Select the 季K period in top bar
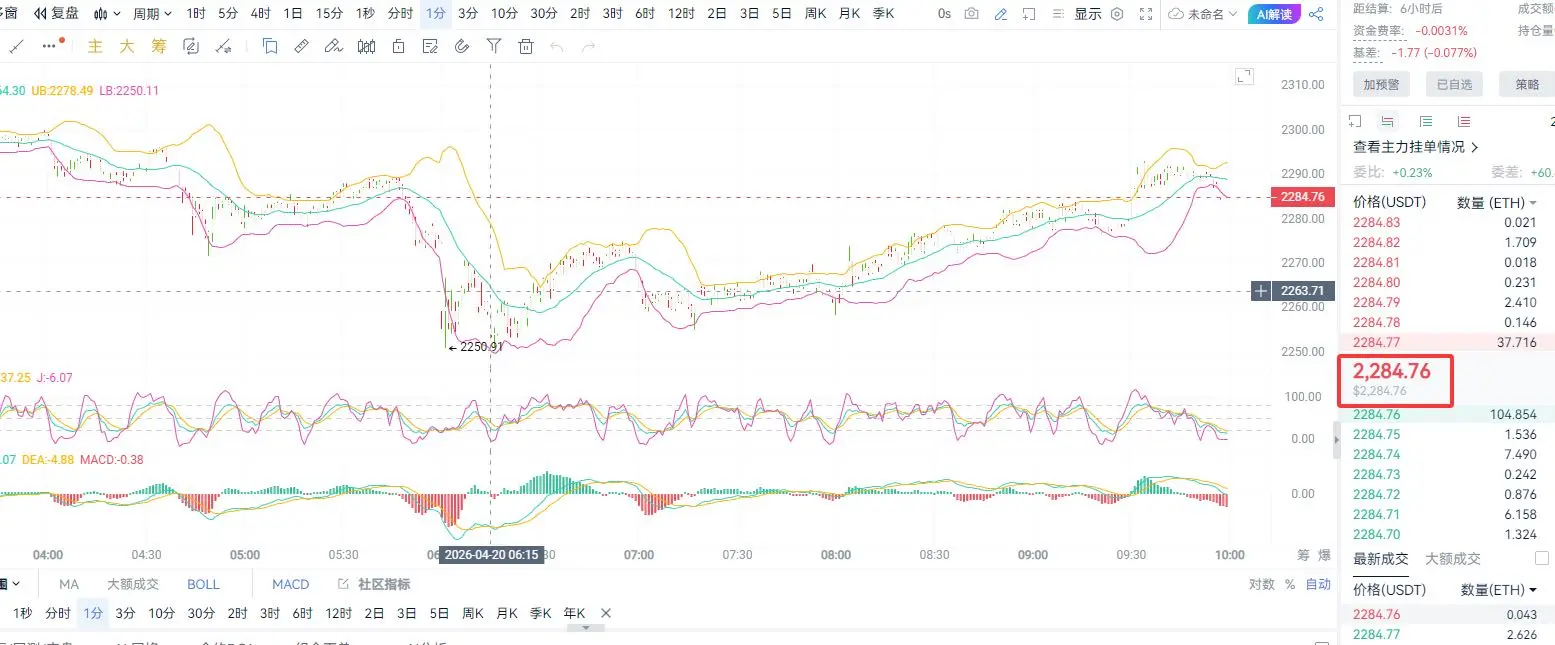The image size is (1555, 645). pyautogui.click(x=883, y=14)
